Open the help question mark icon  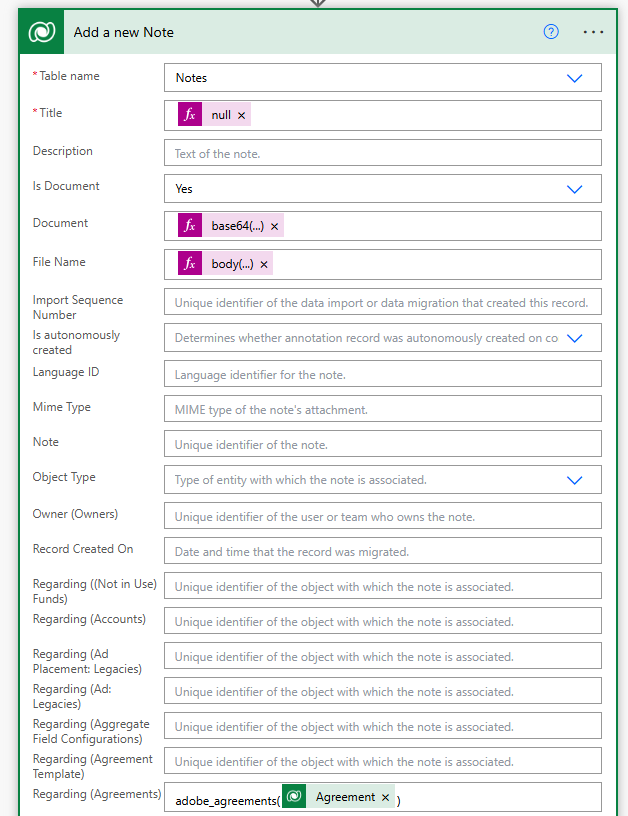click(x=551, y=32)
